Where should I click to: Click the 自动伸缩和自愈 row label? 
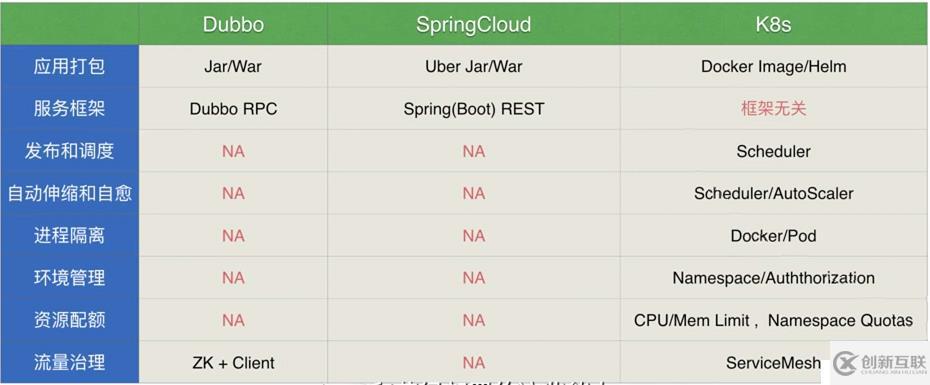pos(69,193)
